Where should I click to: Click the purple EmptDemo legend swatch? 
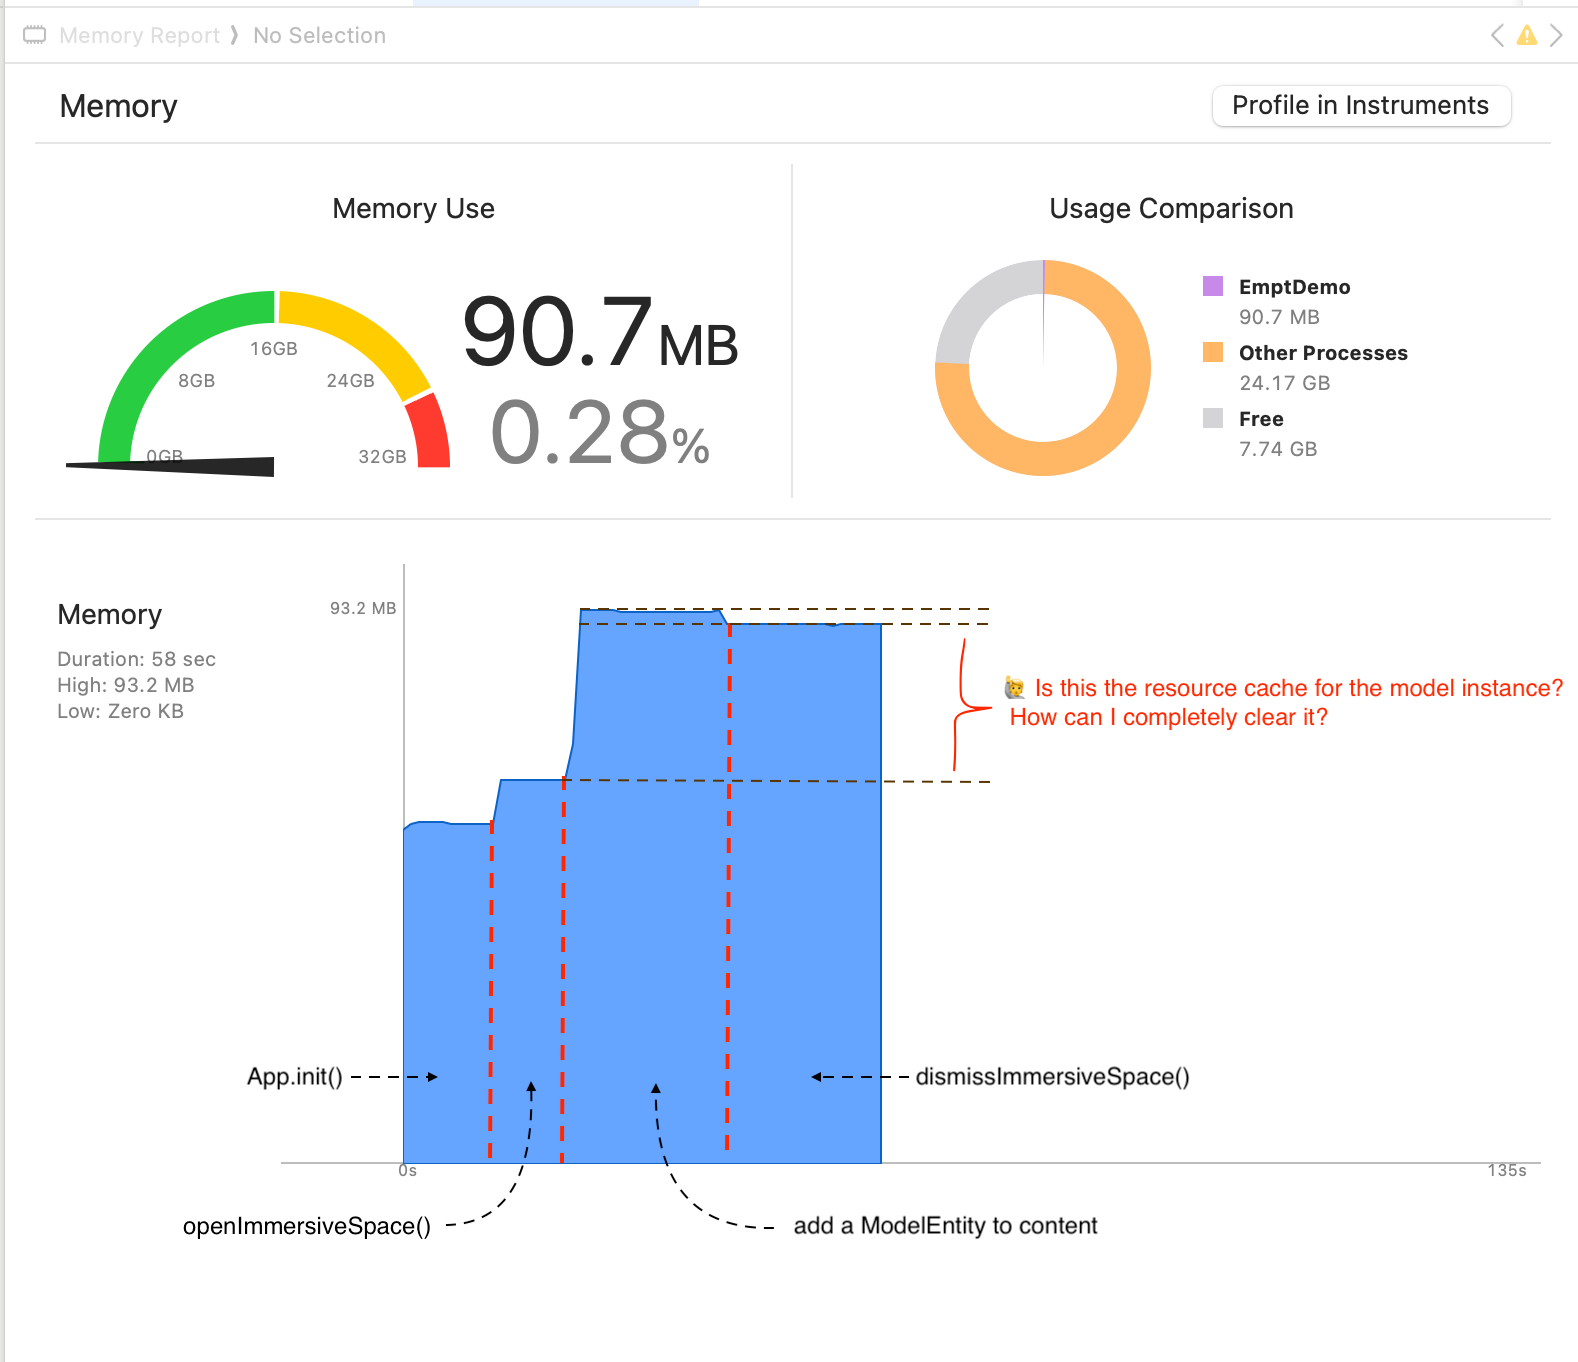1212,286
